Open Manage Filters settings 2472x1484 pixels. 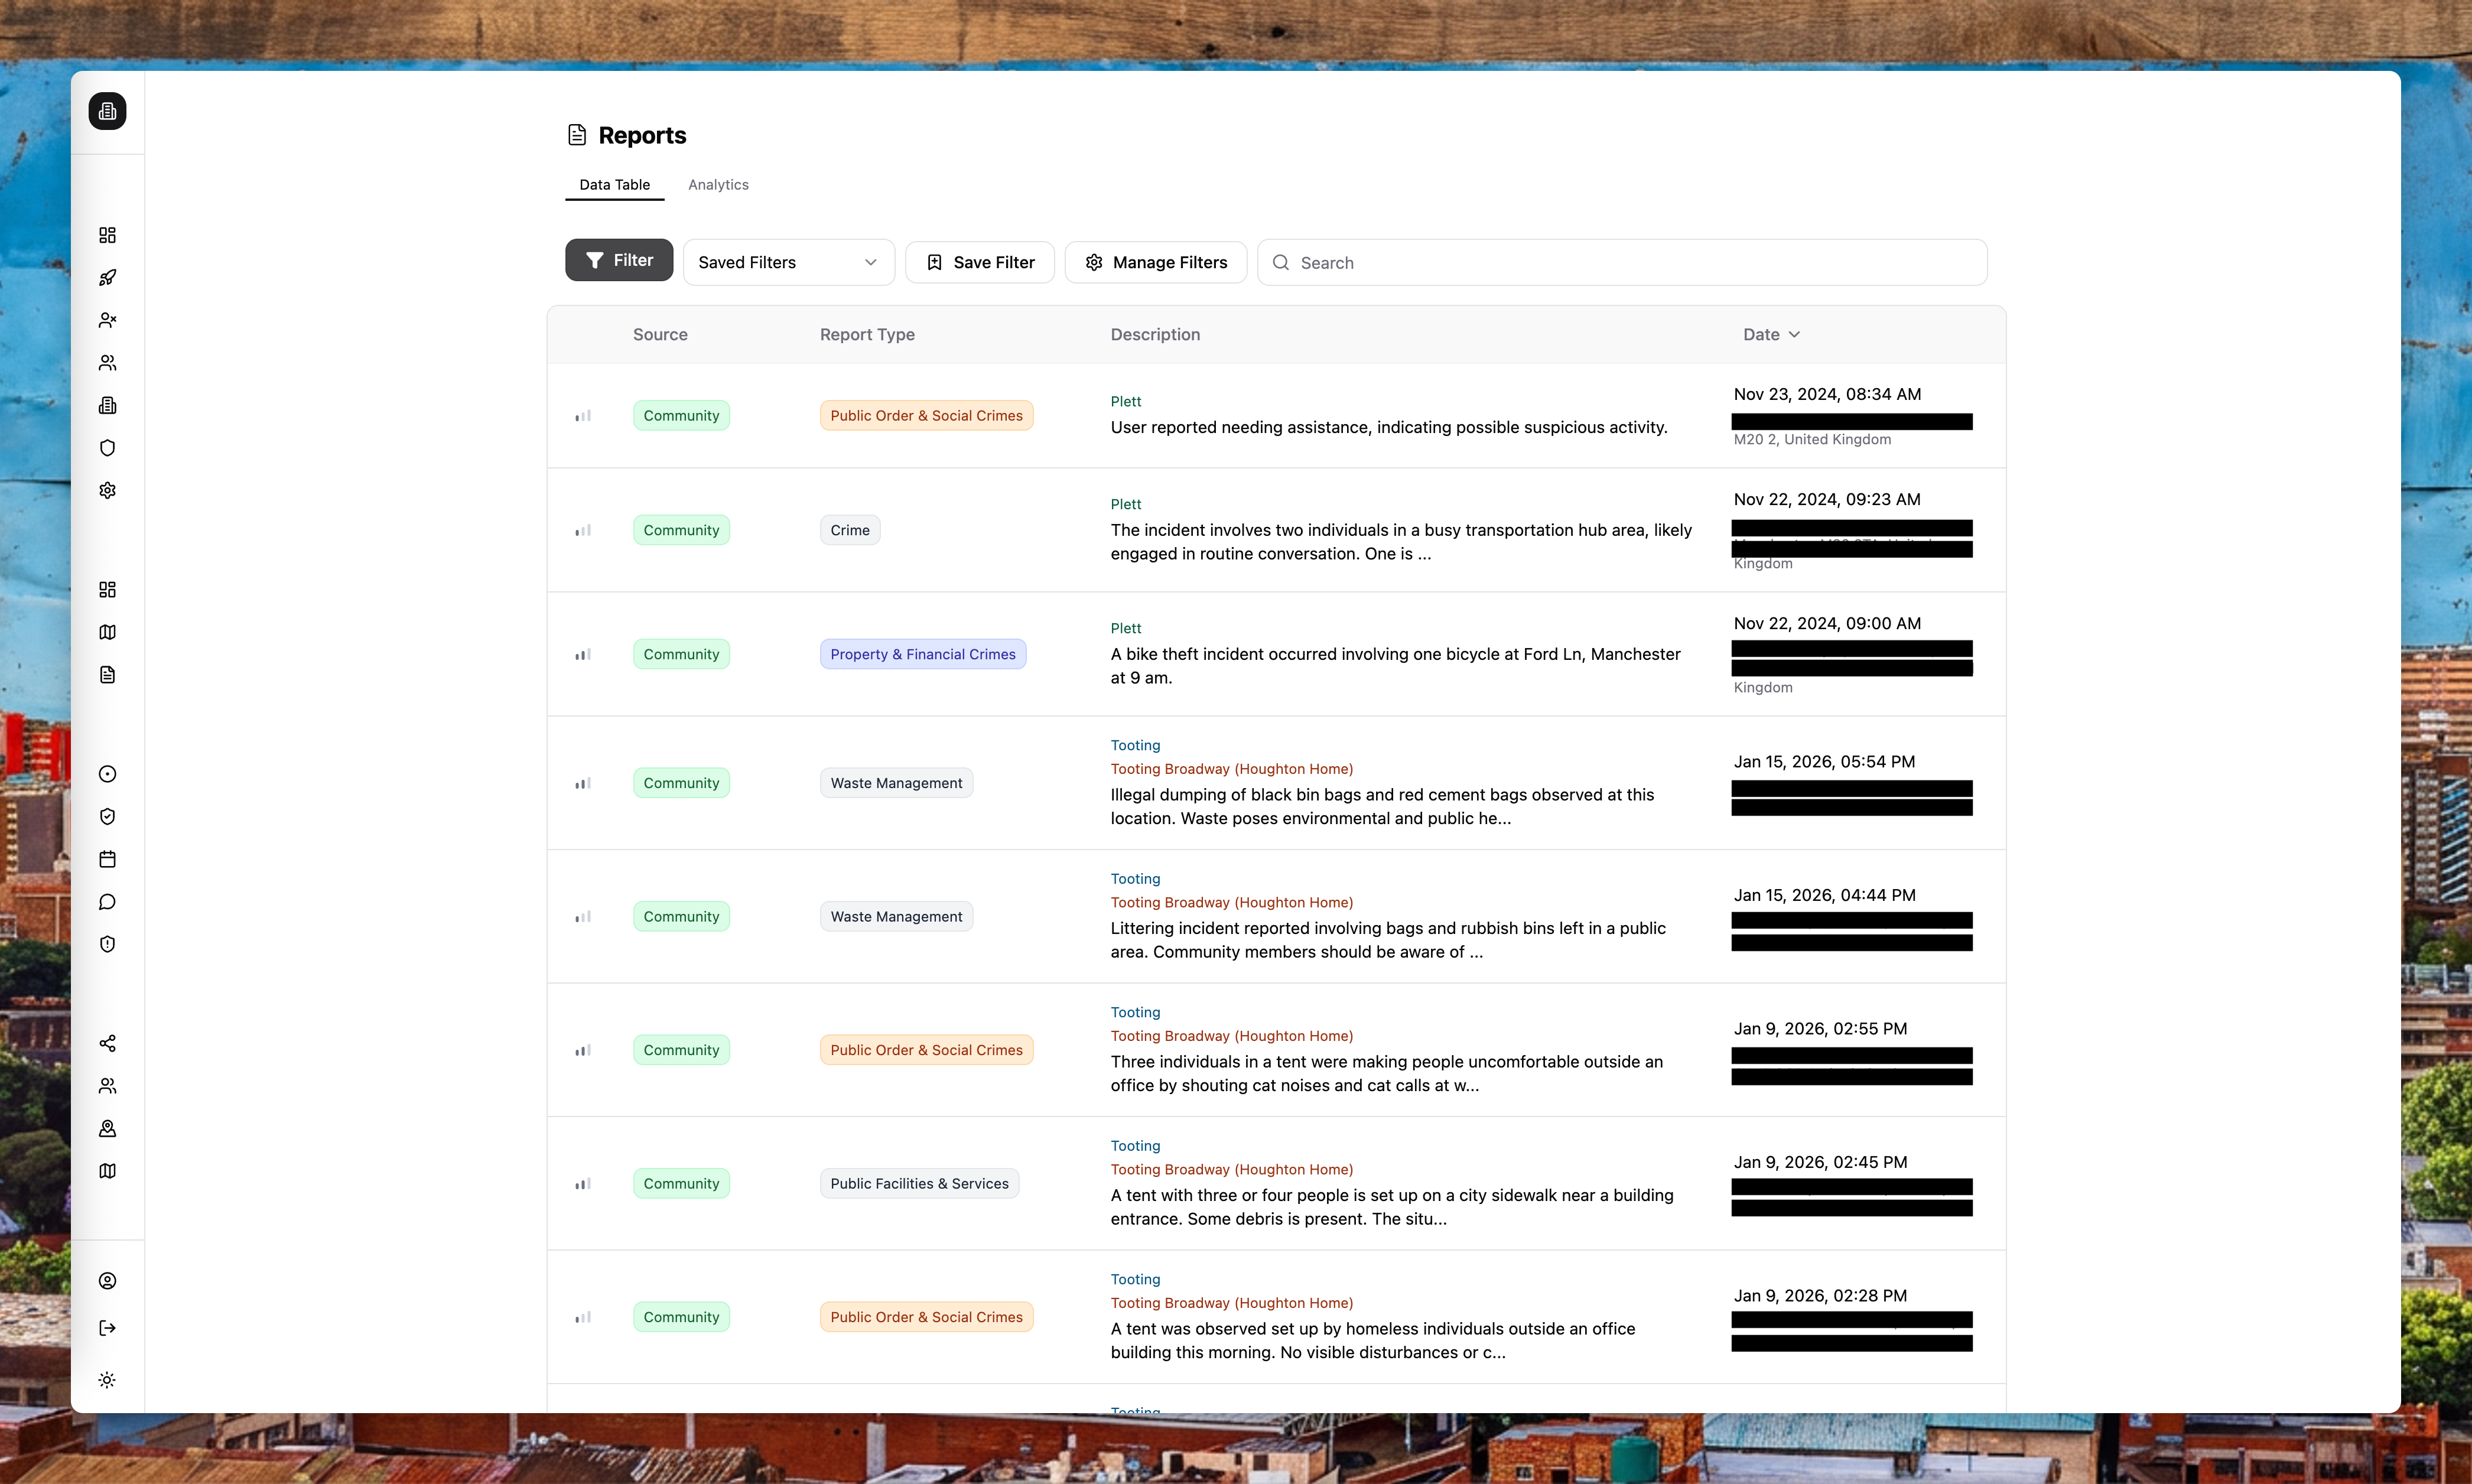1155,262
